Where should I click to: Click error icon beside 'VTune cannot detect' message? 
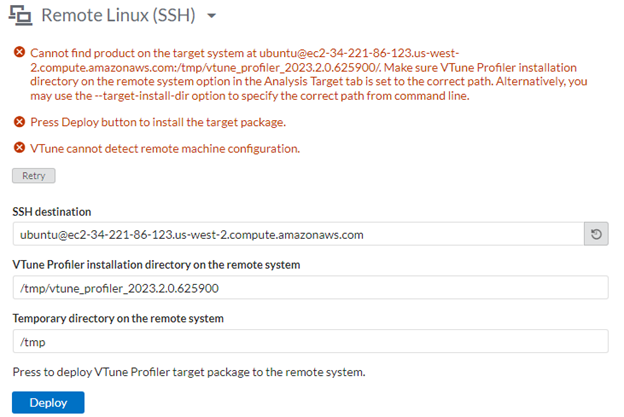point(18,148)
